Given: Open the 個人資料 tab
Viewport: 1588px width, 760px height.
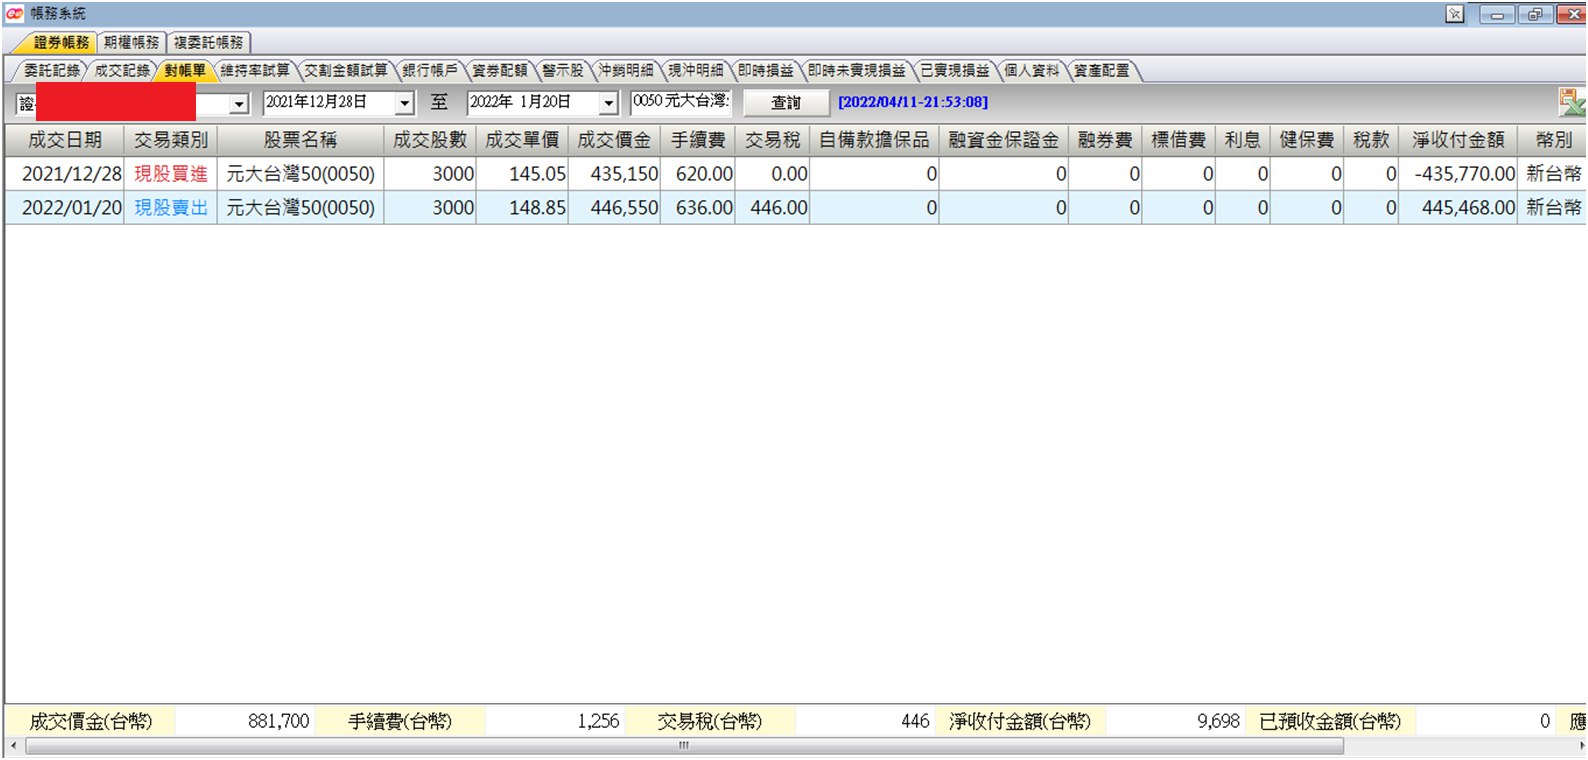Looking at the screenshot, I should tap(1031, 70).
